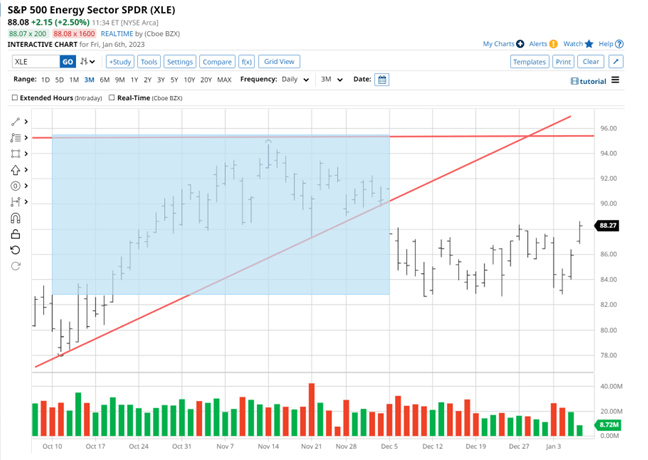Screen dimensions: 648x460
Task: Expand the My Charts menu
Action: click(503, 44)
